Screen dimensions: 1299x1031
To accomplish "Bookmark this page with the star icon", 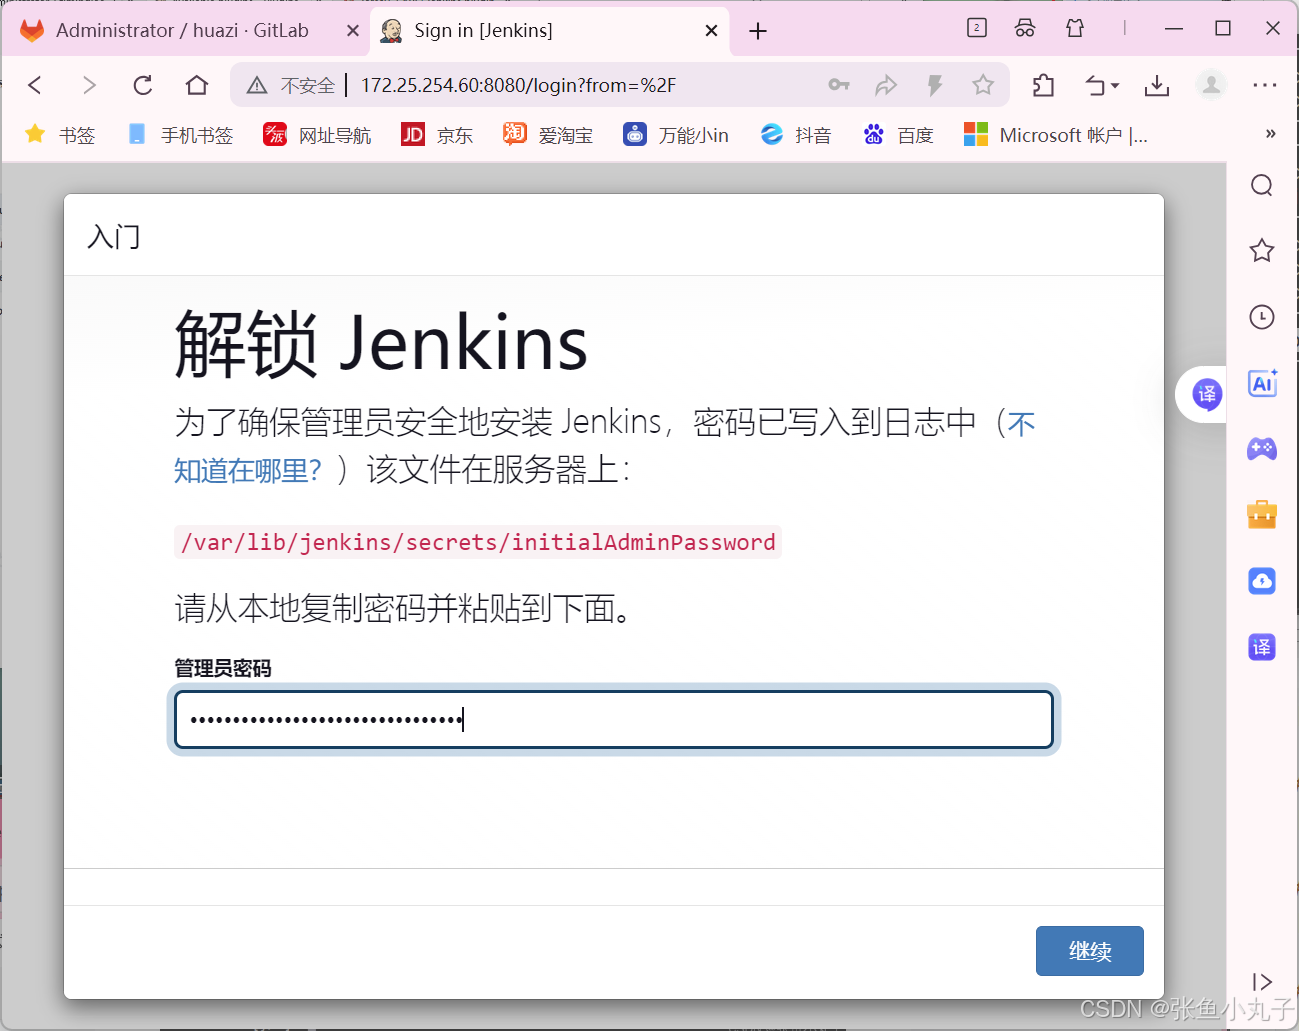I will (983, 85).
